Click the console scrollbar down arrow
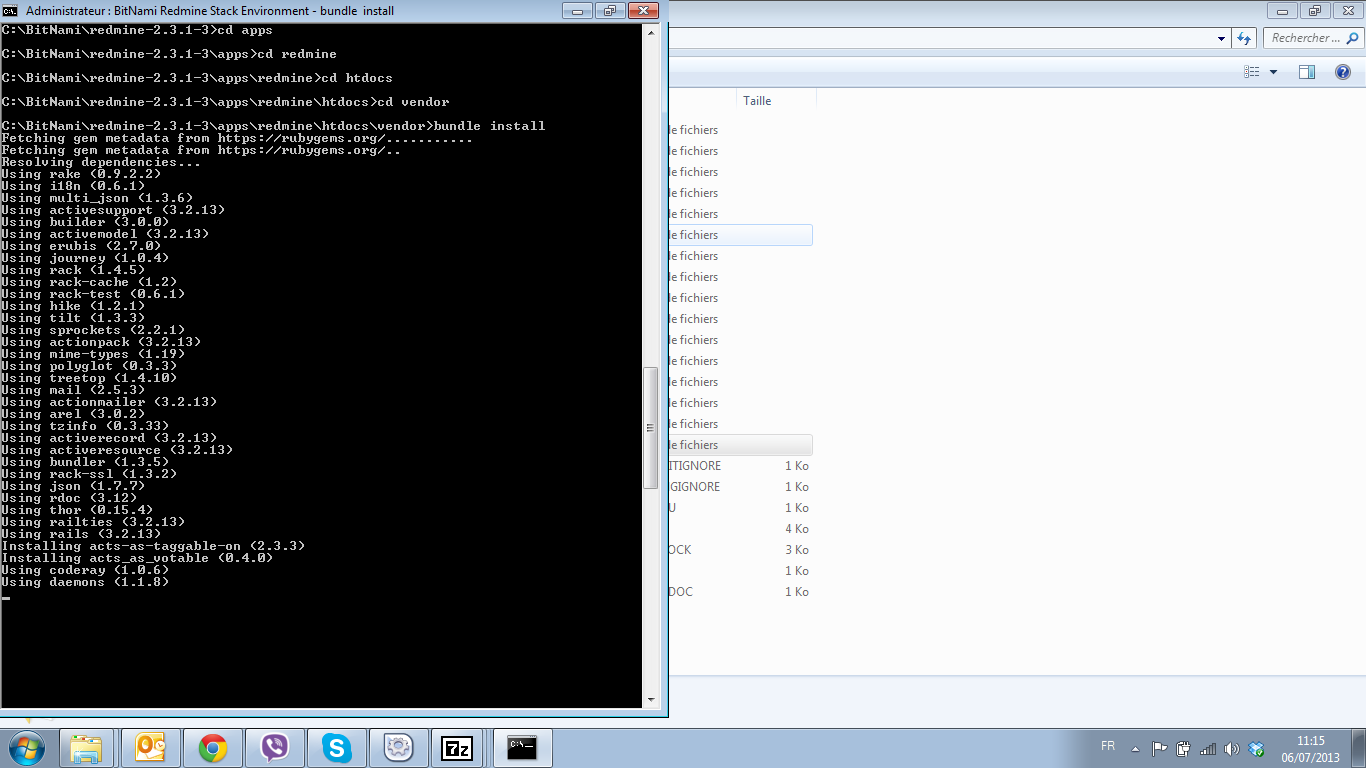Screen dimensions: 1366x768 tap(651, 700)
